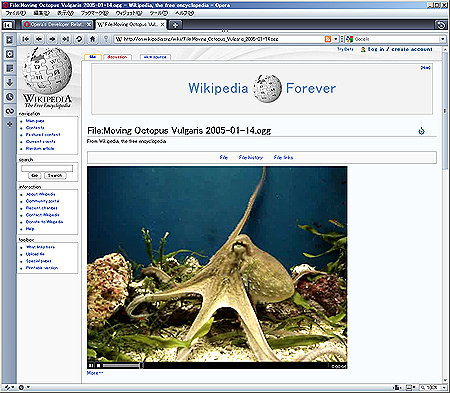Reload the page with the toolbar reload icon
The image size is (450, 393).
[x=79, y=39]
